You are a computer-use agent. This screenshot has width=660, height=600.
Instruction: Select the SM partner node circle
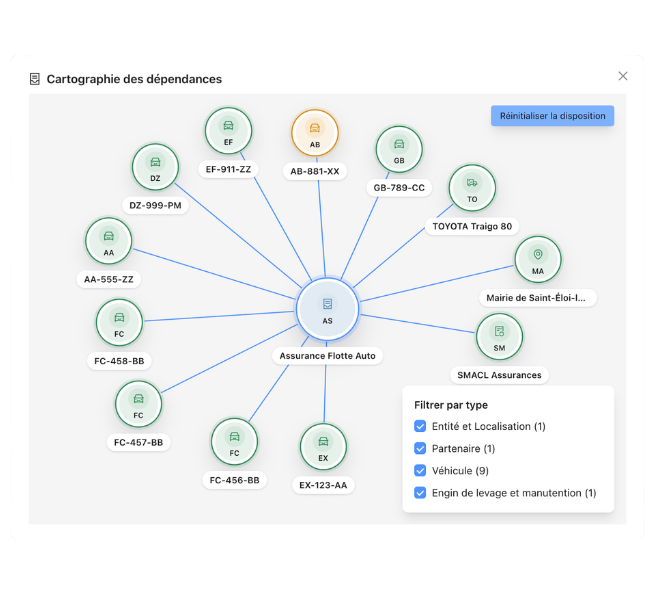[x=499, y=337]
